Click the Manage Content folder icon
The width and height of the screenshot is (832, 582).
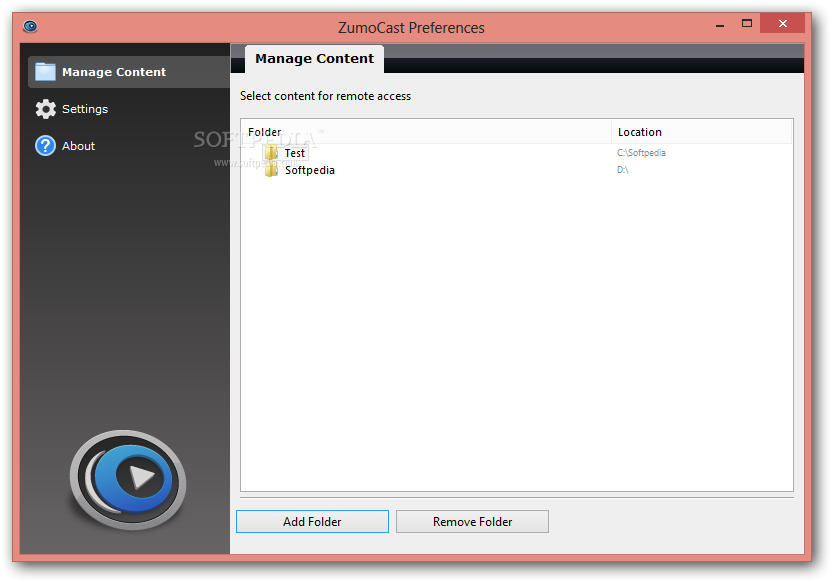[45, 72]
